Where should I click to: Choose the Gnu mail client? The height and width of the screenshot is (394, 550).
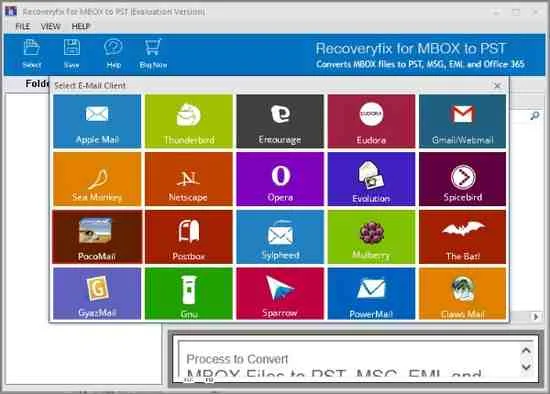pyautogui.click(x=189, y=294)
